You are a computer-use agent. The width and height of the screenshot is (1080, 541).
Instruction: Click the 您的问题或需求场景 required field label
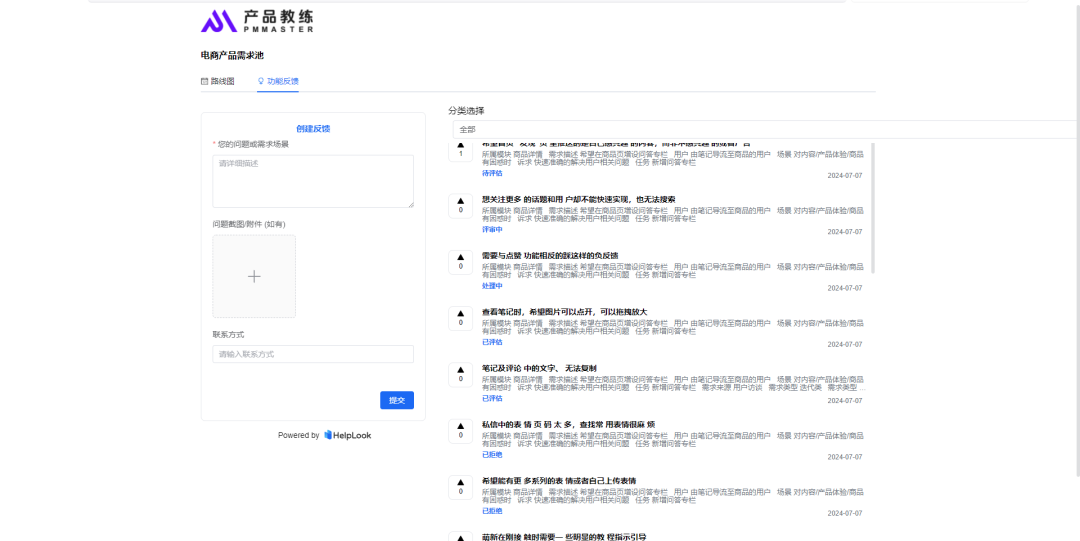click(x=251, y=145)
